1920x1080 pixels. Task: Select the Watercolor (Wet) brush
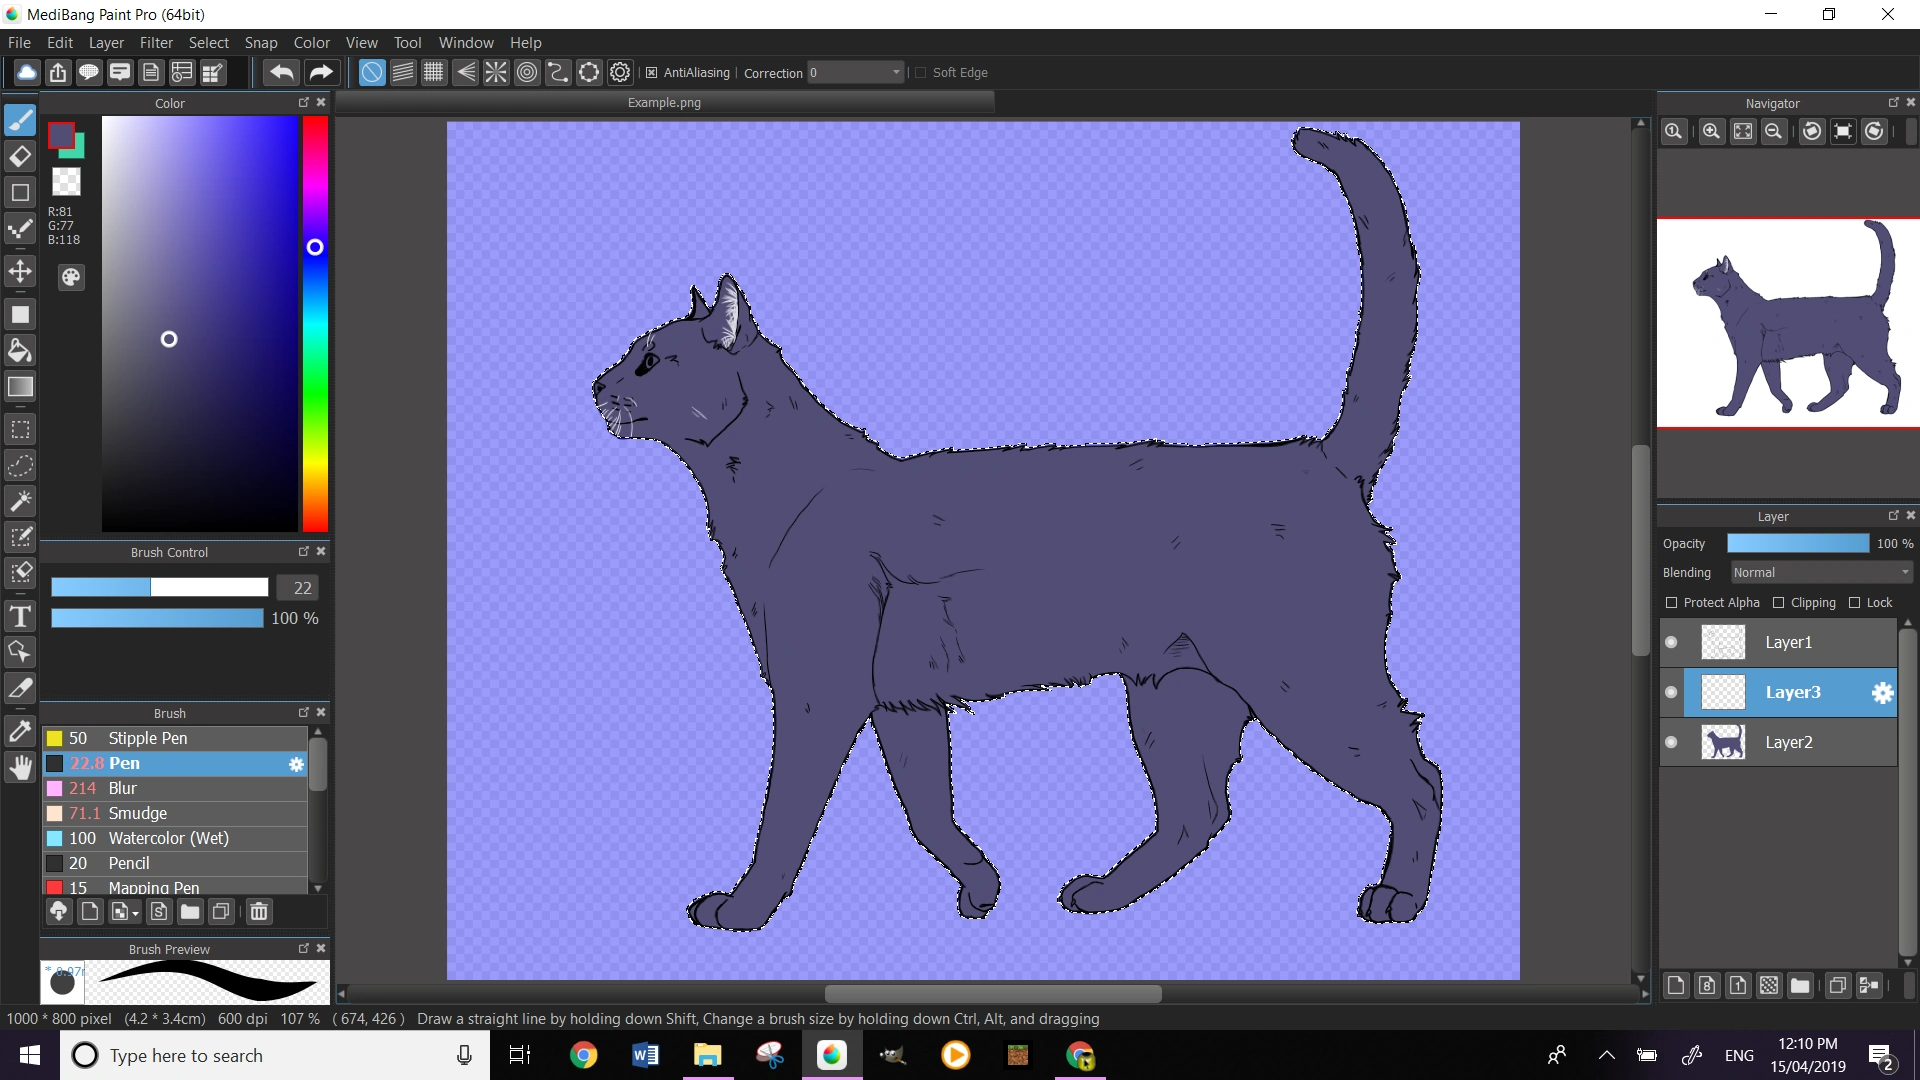(169, 838)
